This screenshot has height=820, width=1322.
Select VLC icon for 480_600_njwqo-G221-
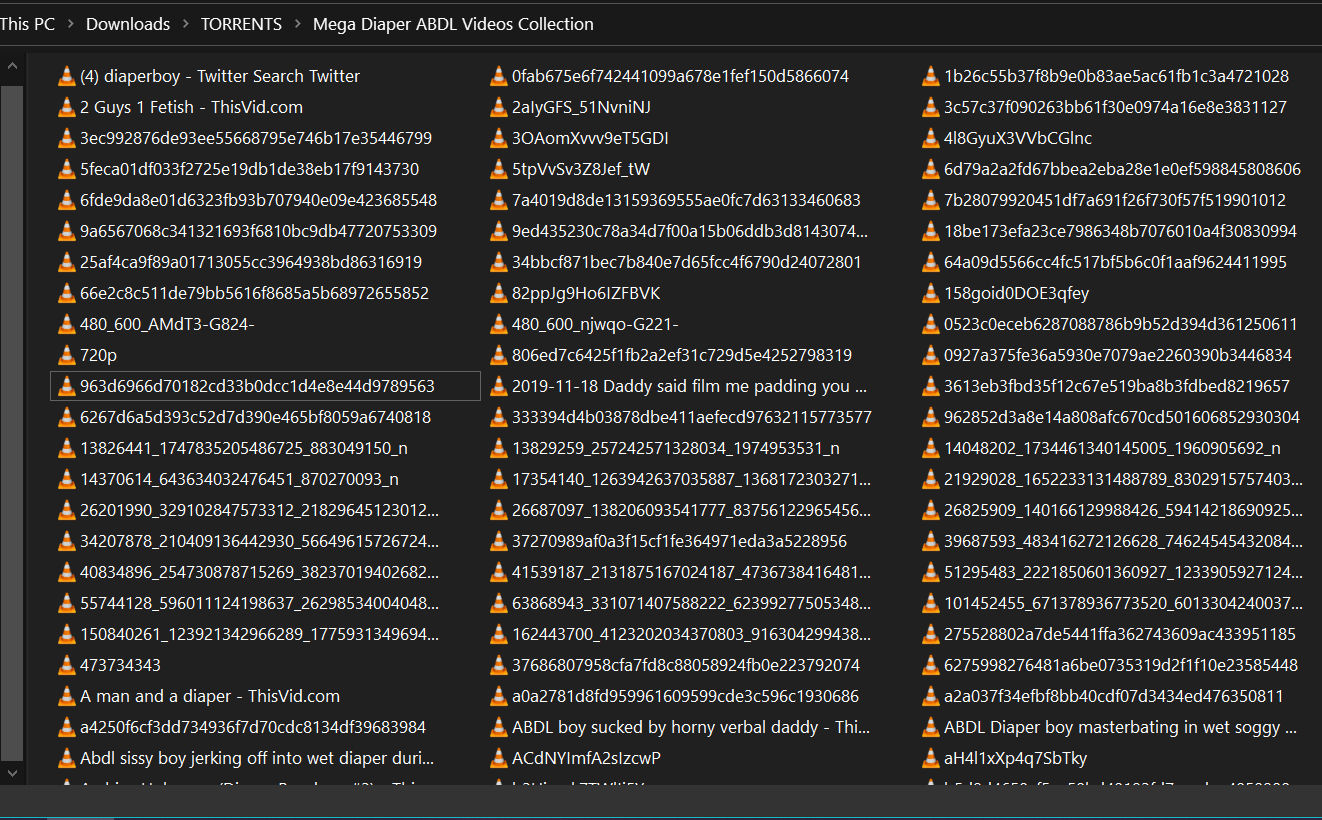[x=499, y=324]
